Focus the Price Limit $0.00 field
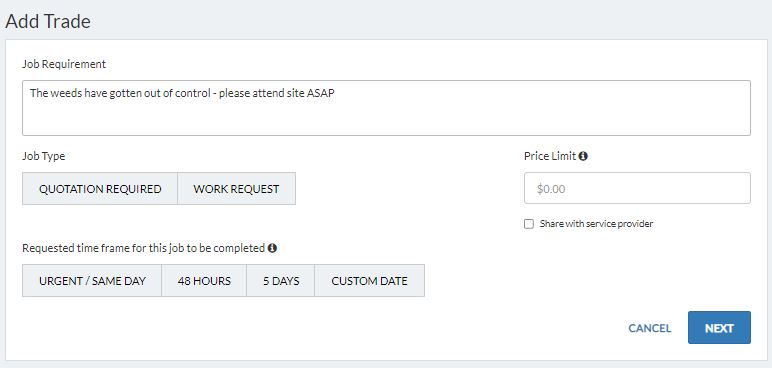This screenshot has width=772, height=368. (637, 188)
